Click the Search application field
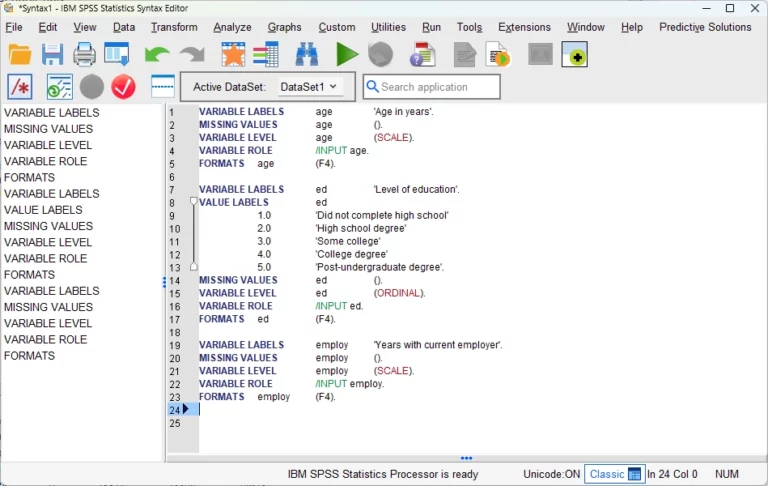The width and height of the screenshot is (768, 486). 432,87
